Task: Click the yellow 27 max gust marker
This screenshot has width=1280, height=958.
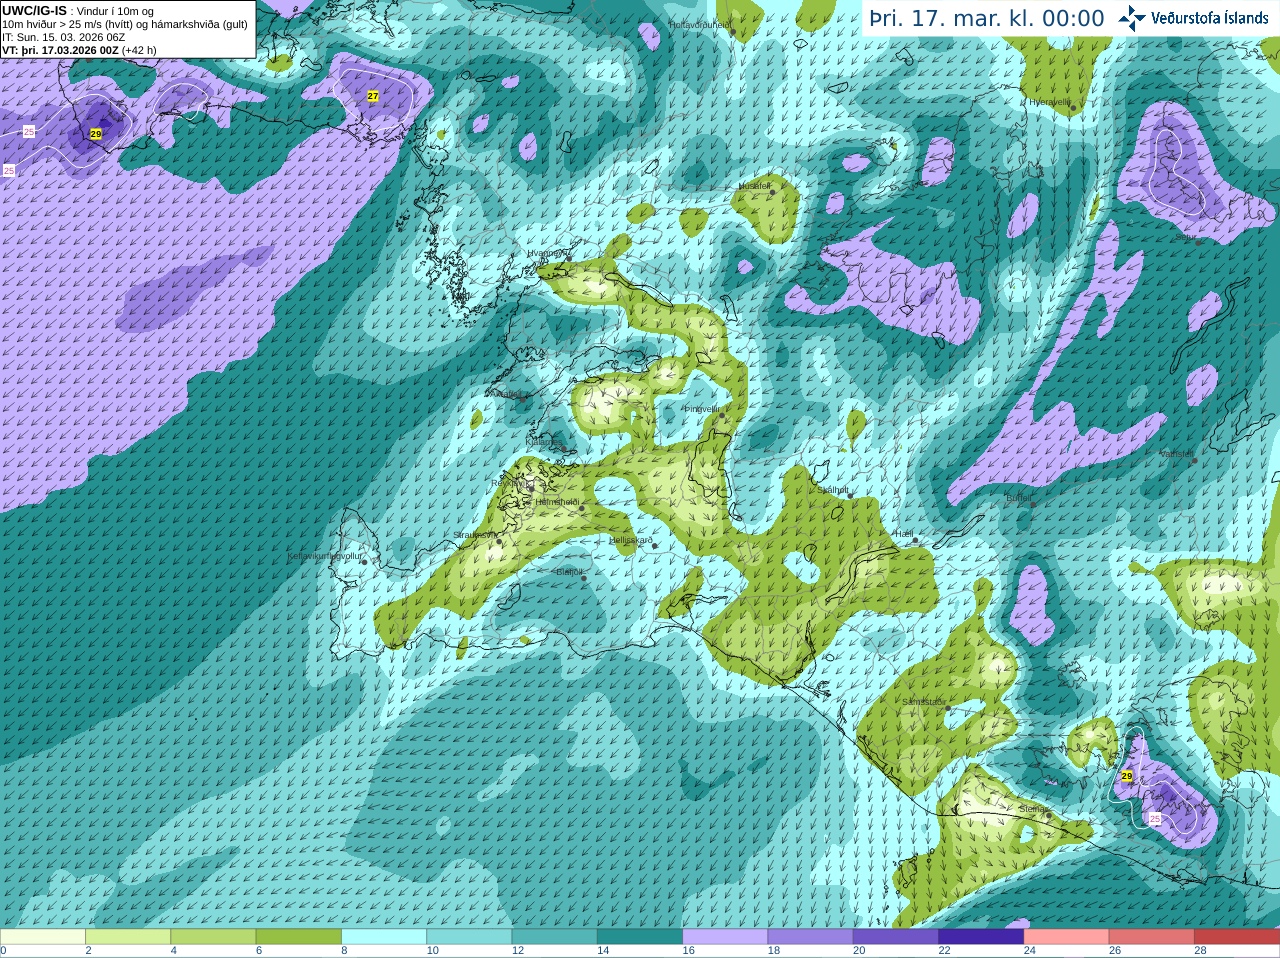Action: (x=373, y=96)
